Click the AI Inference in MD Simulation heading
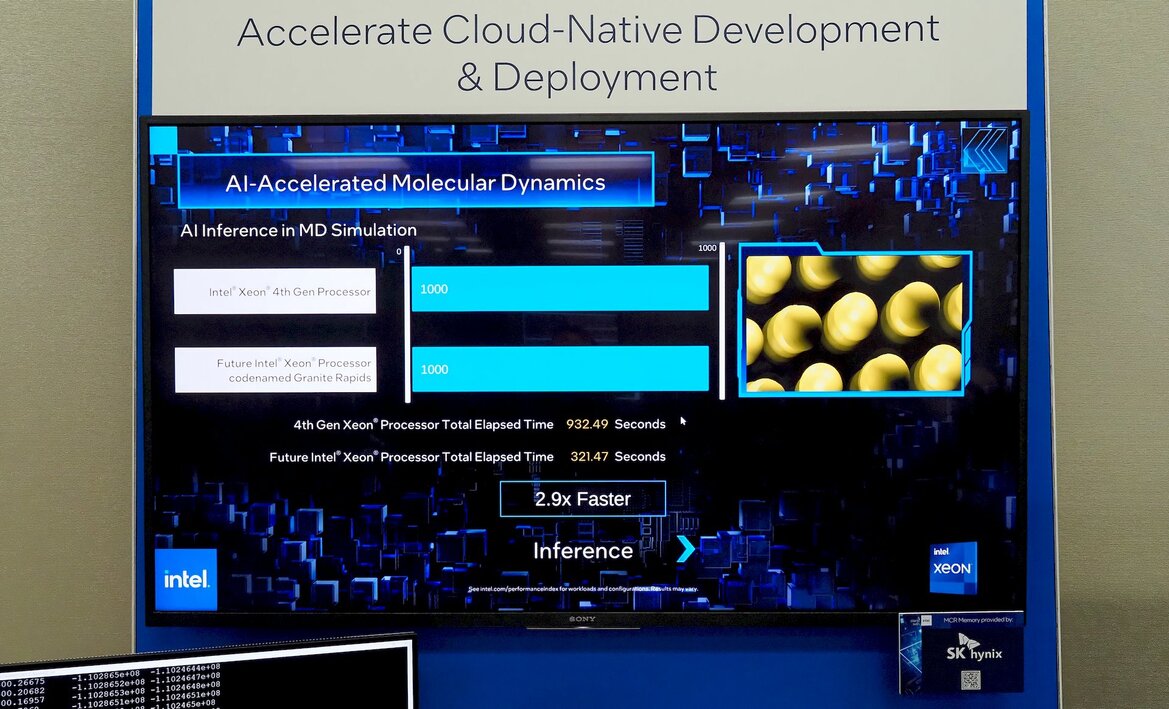Image resolution: width=1169 pixels, height=709 pixels. (298, 230)
